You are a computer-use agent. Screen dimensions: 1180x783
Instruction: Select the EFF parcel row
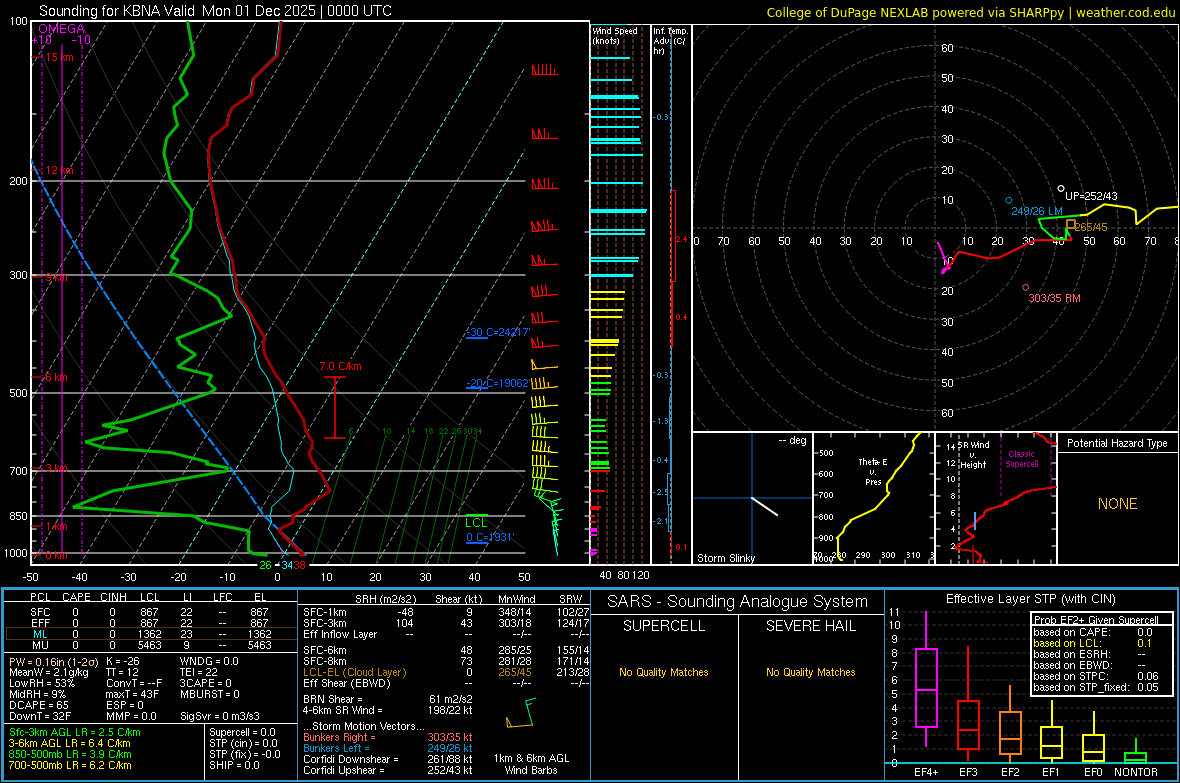[x=149, y=623]
